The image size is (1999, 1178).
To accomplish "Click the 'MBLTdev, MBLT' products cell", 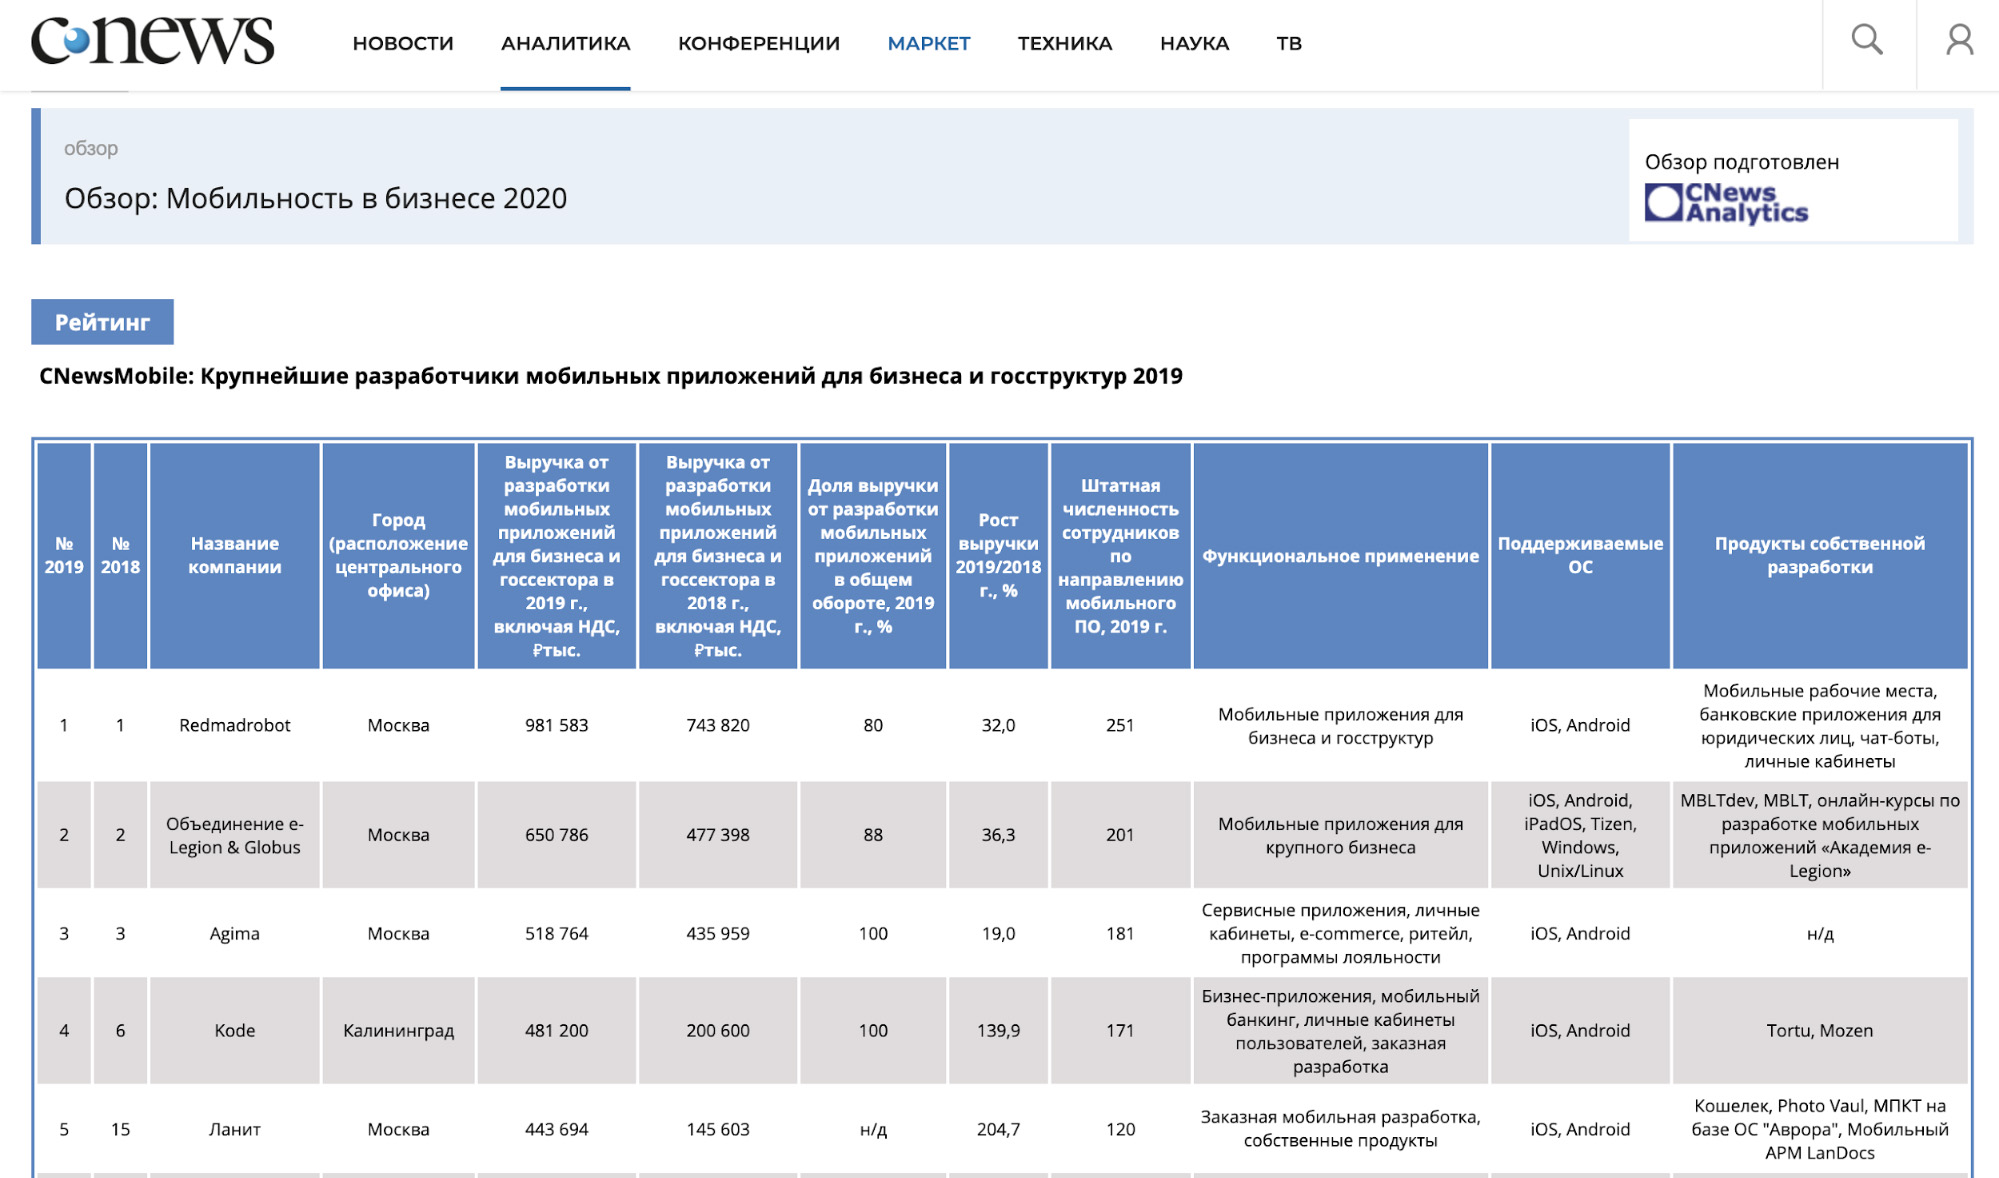I will click(x=1820, y=835).
